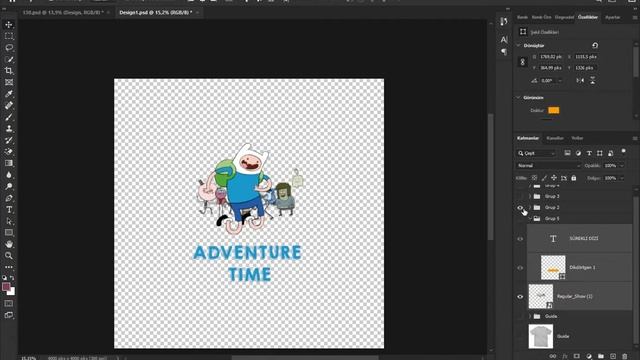Click the width value field in Transform
Viewport: 640px width, 360px height.
click(x=551, y=57)
